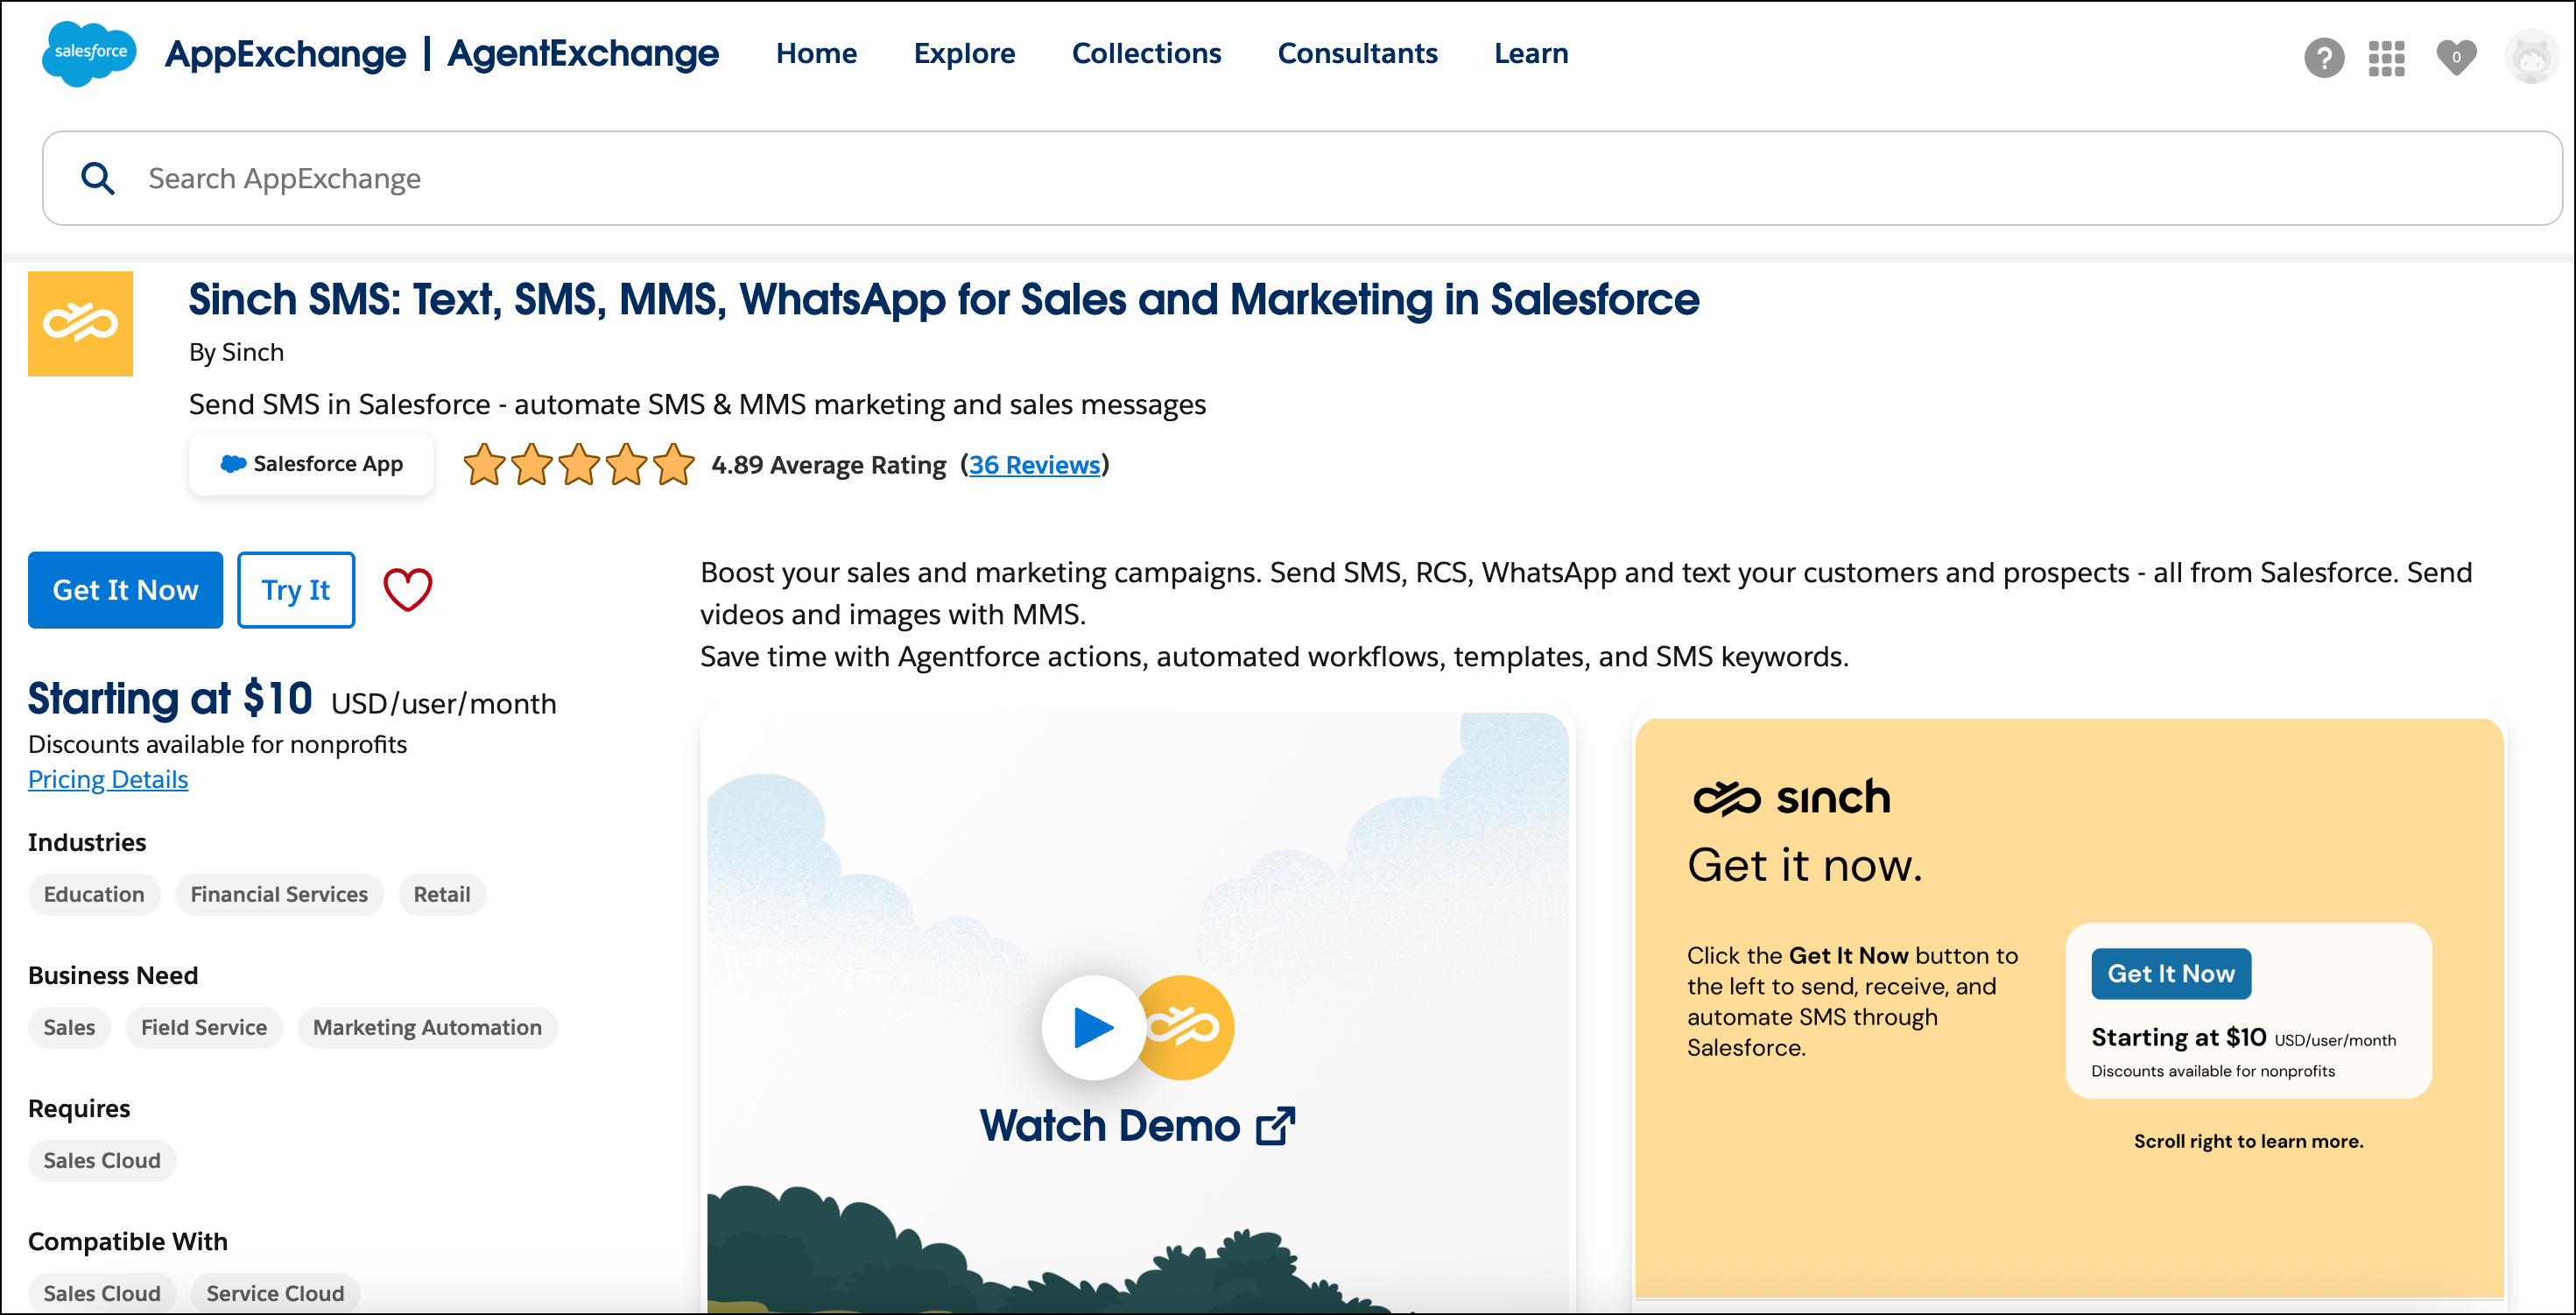Click the Sinch yellow app logo
This screenshot has height=1315, width=2576.
coord(80,324)
